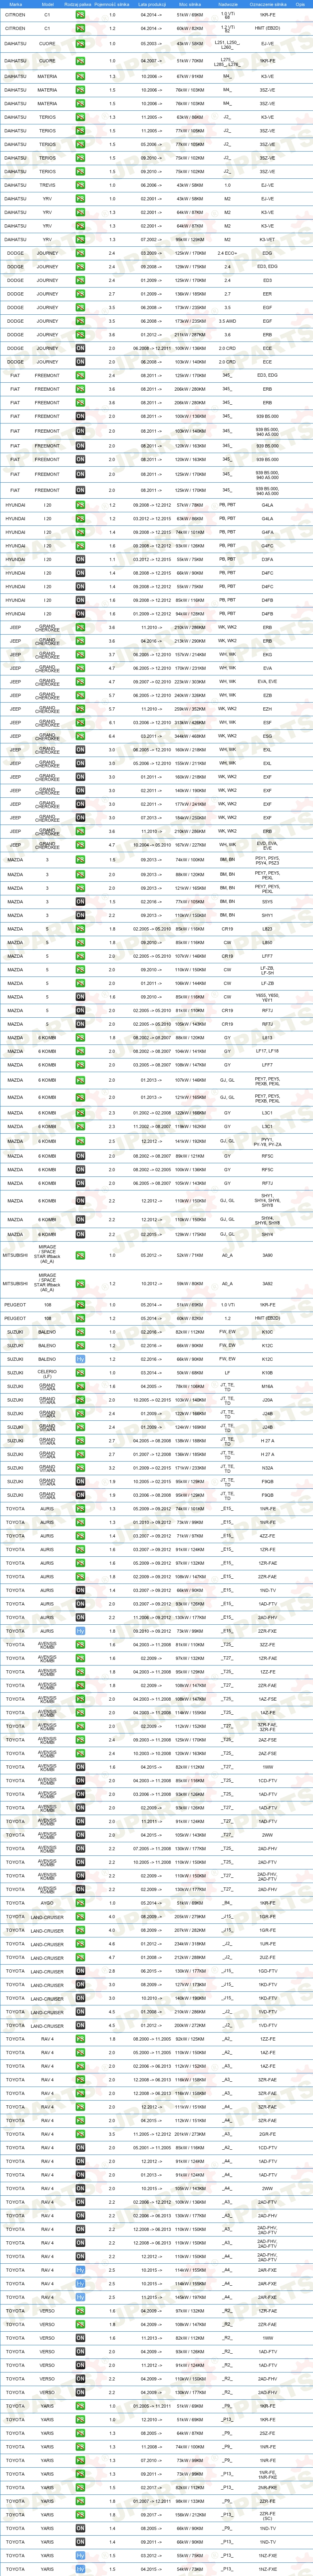
Task: Click fuel icon for Mazda 6 Kombi L813
Action: [x=80, y=1038]
